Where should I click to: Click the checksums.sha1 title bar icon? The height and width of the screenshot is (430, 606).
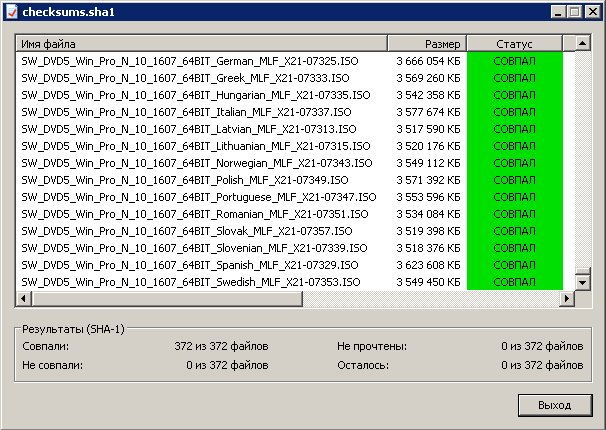tap(12, 12)
